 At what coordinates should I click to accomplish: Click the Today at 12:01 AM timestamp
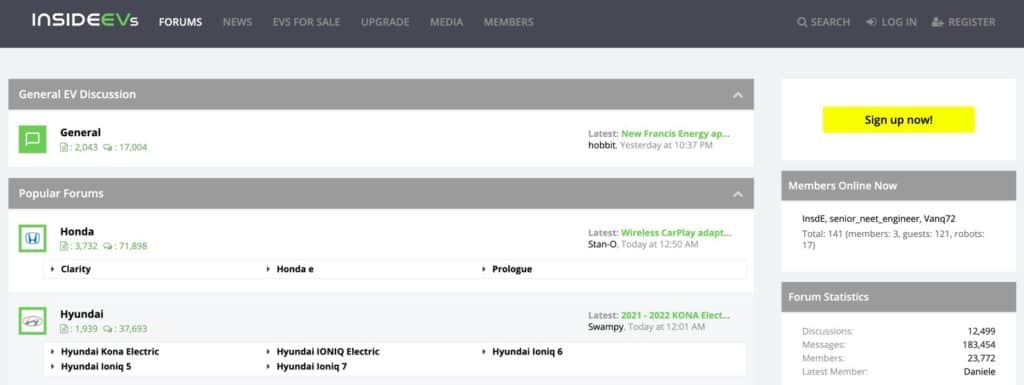(666, 327)
